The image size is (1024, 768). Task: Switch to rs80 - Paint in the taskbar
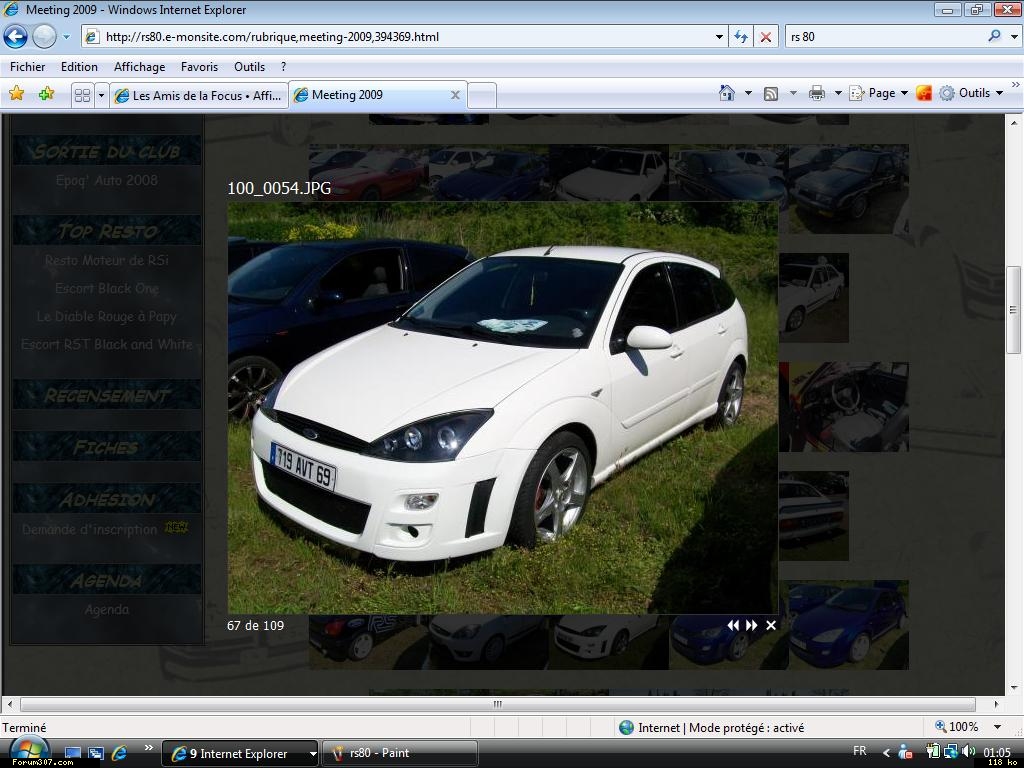coord(398,753)
